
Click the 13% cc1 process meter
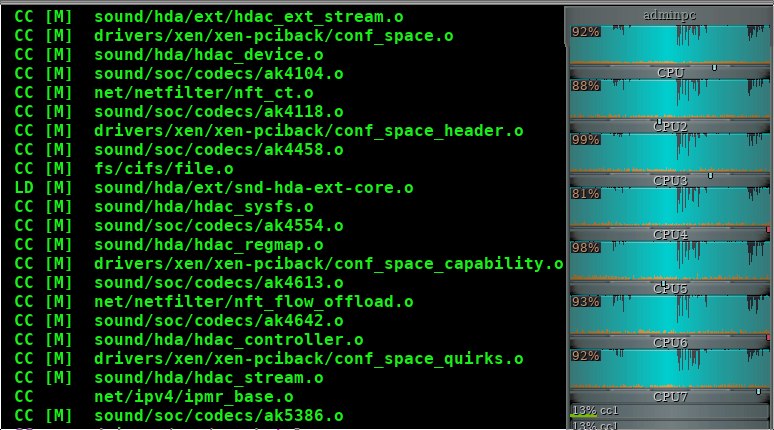click(670, 411)
